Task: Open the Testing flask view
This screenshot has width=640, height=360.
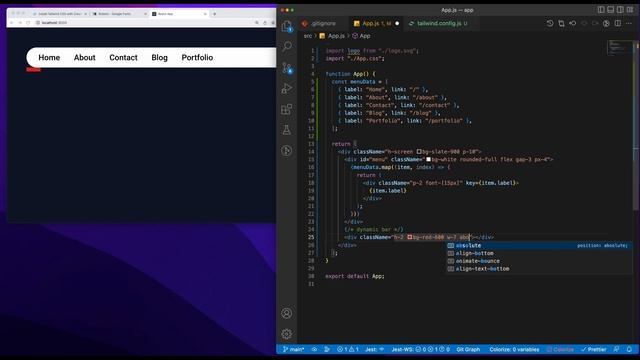Action: 287,130
